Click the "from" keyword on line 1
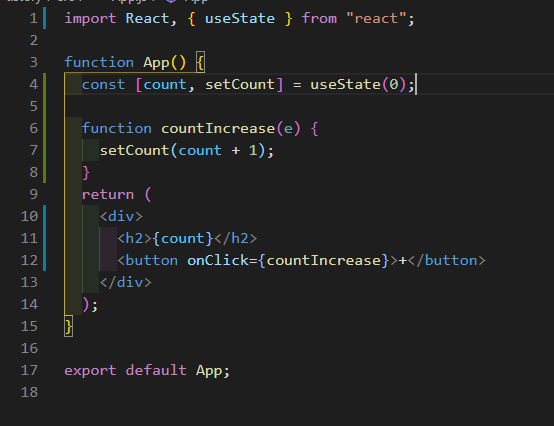 tap(319, 18)
